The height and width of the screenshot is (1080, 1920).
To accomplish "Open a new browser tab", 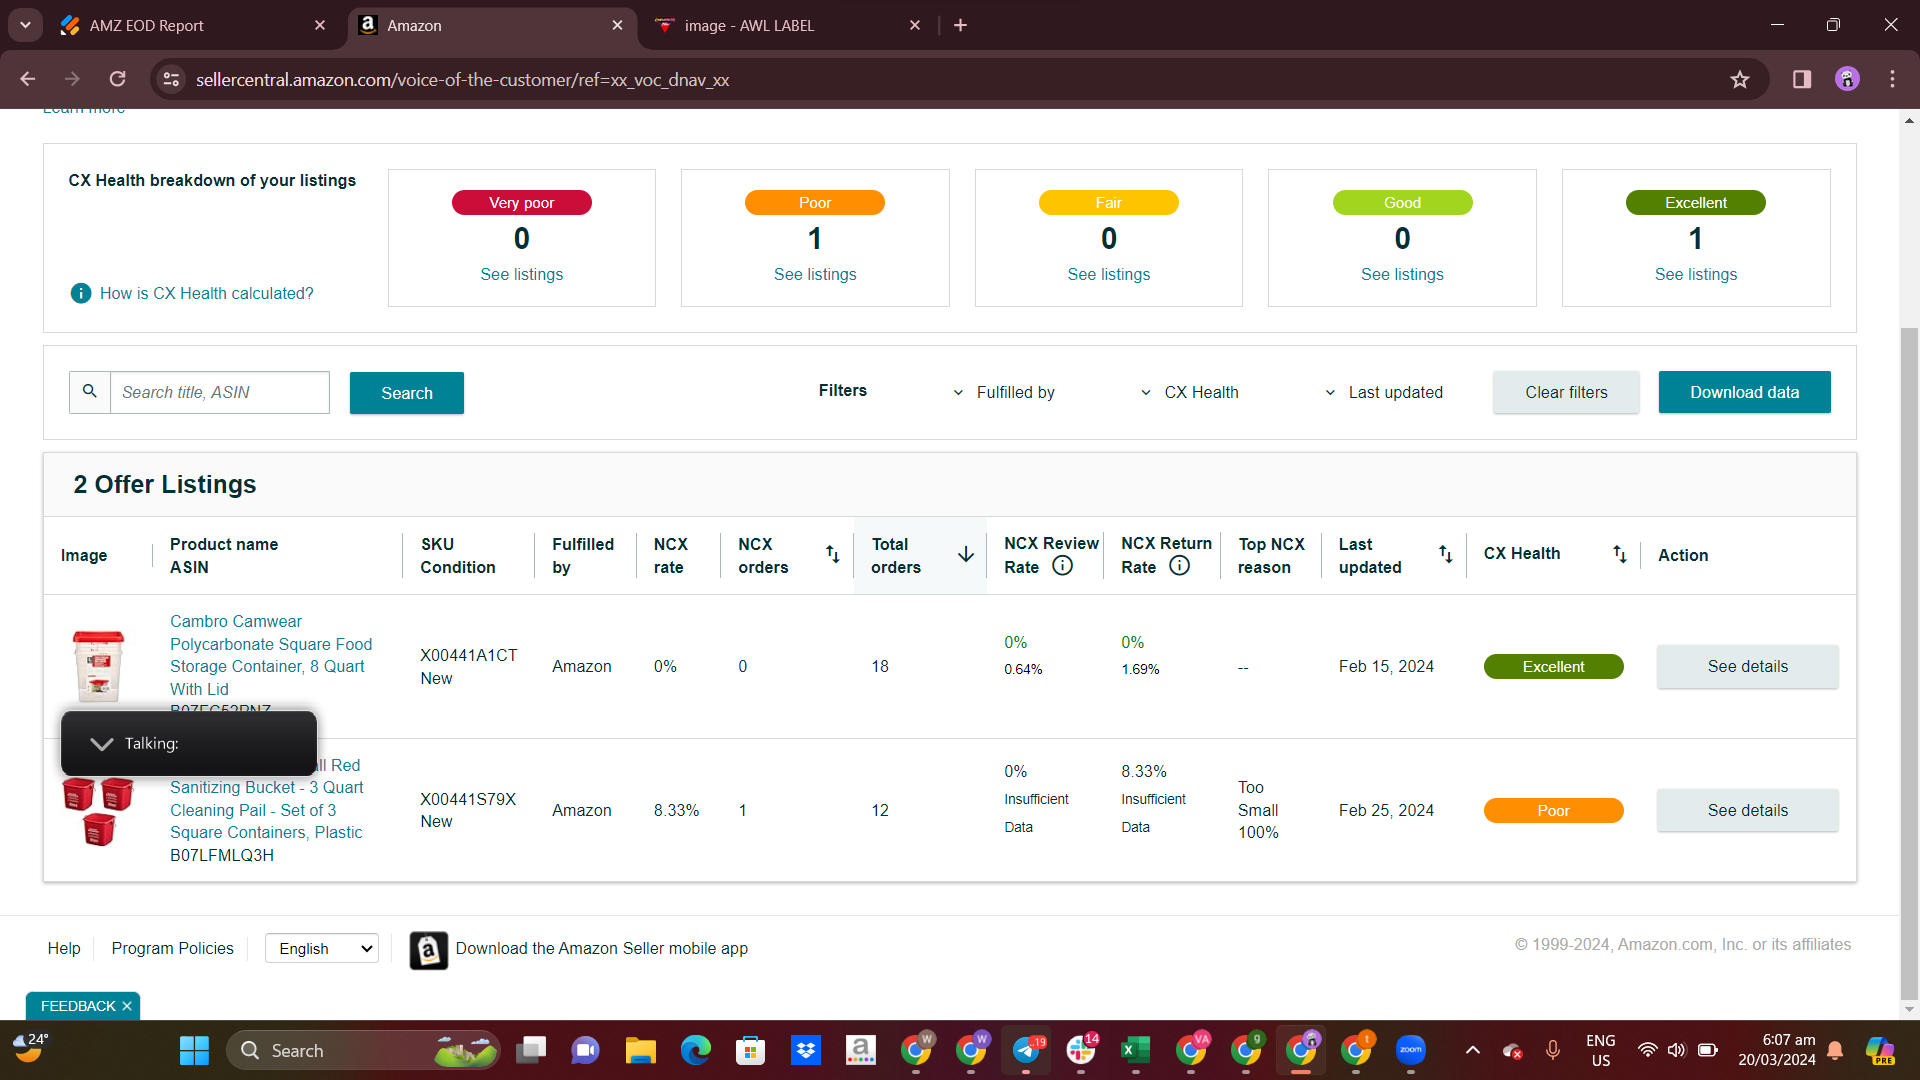I will click(961, 25).
